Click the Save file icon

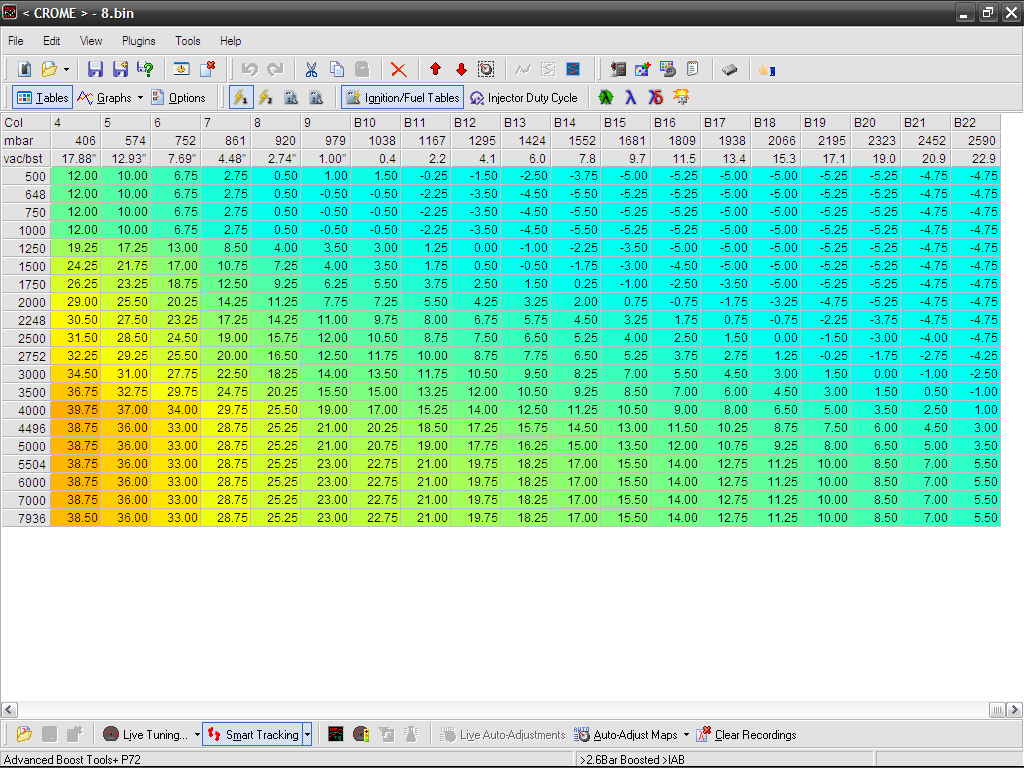coord(95,69)
